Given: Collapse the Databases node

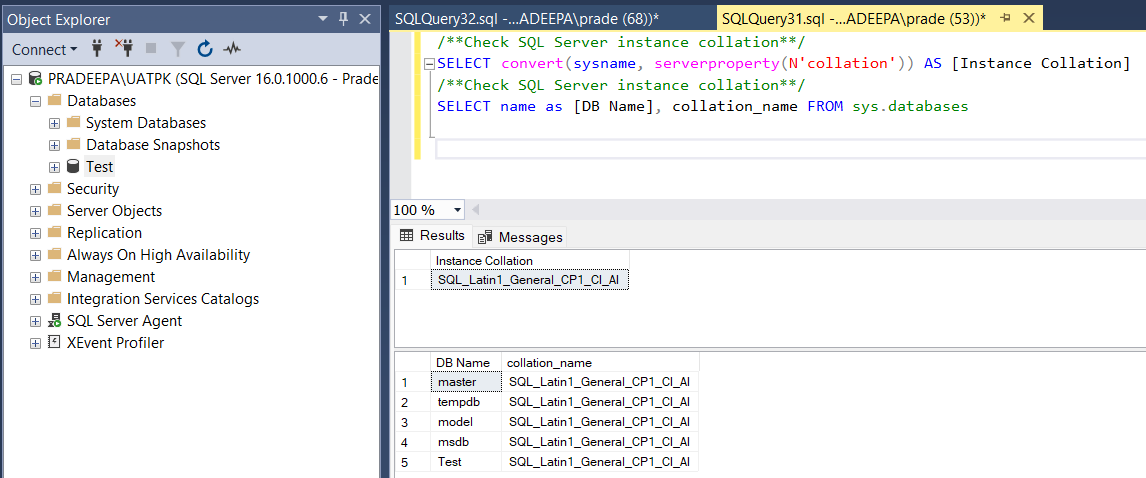Looking at the screenshot, I should [x=35, y=101].
